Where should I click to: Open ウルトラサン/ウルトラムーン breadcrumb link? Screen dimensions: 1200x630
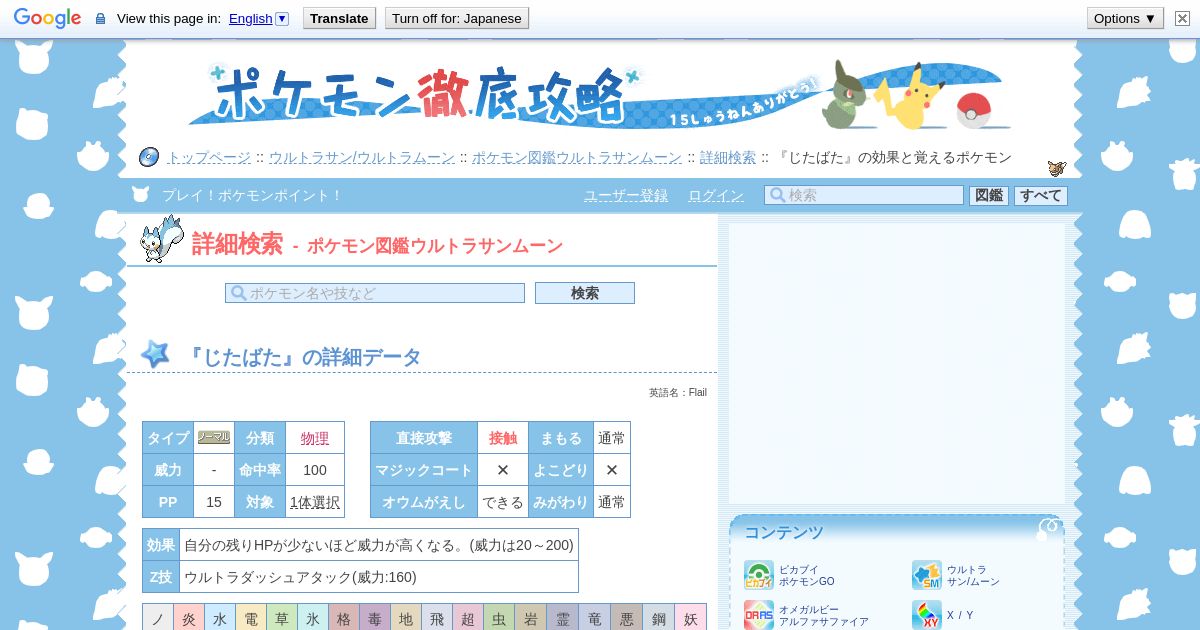[x=361, y=157]
